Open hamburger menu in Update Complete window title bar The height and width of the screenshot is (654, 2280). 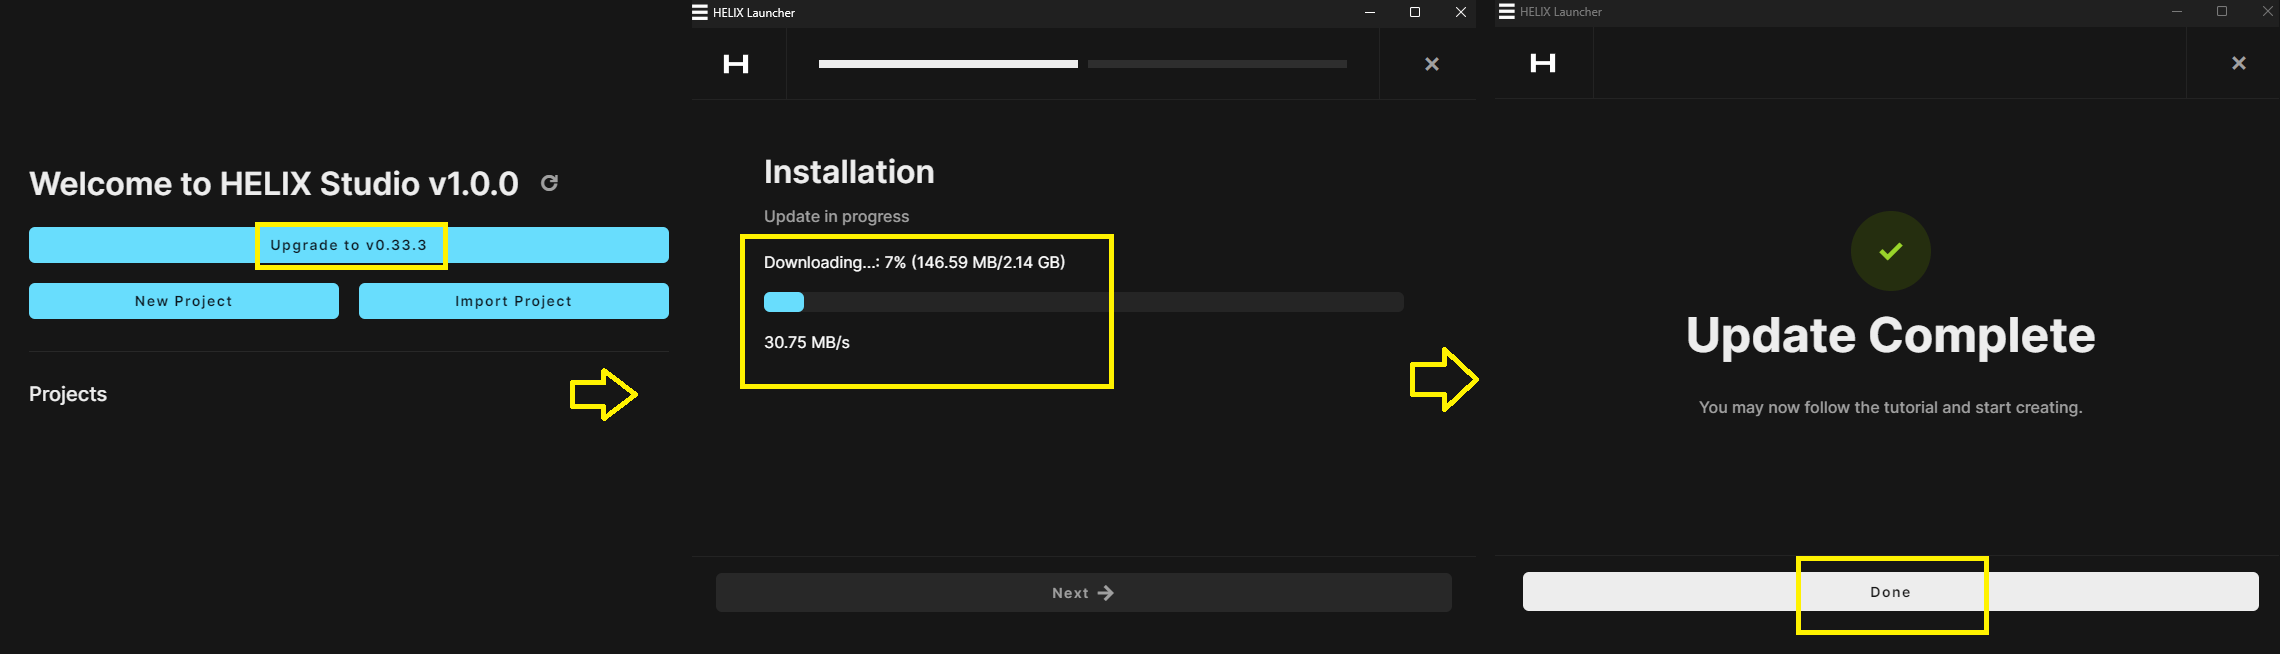click(x=1507, y=12)
